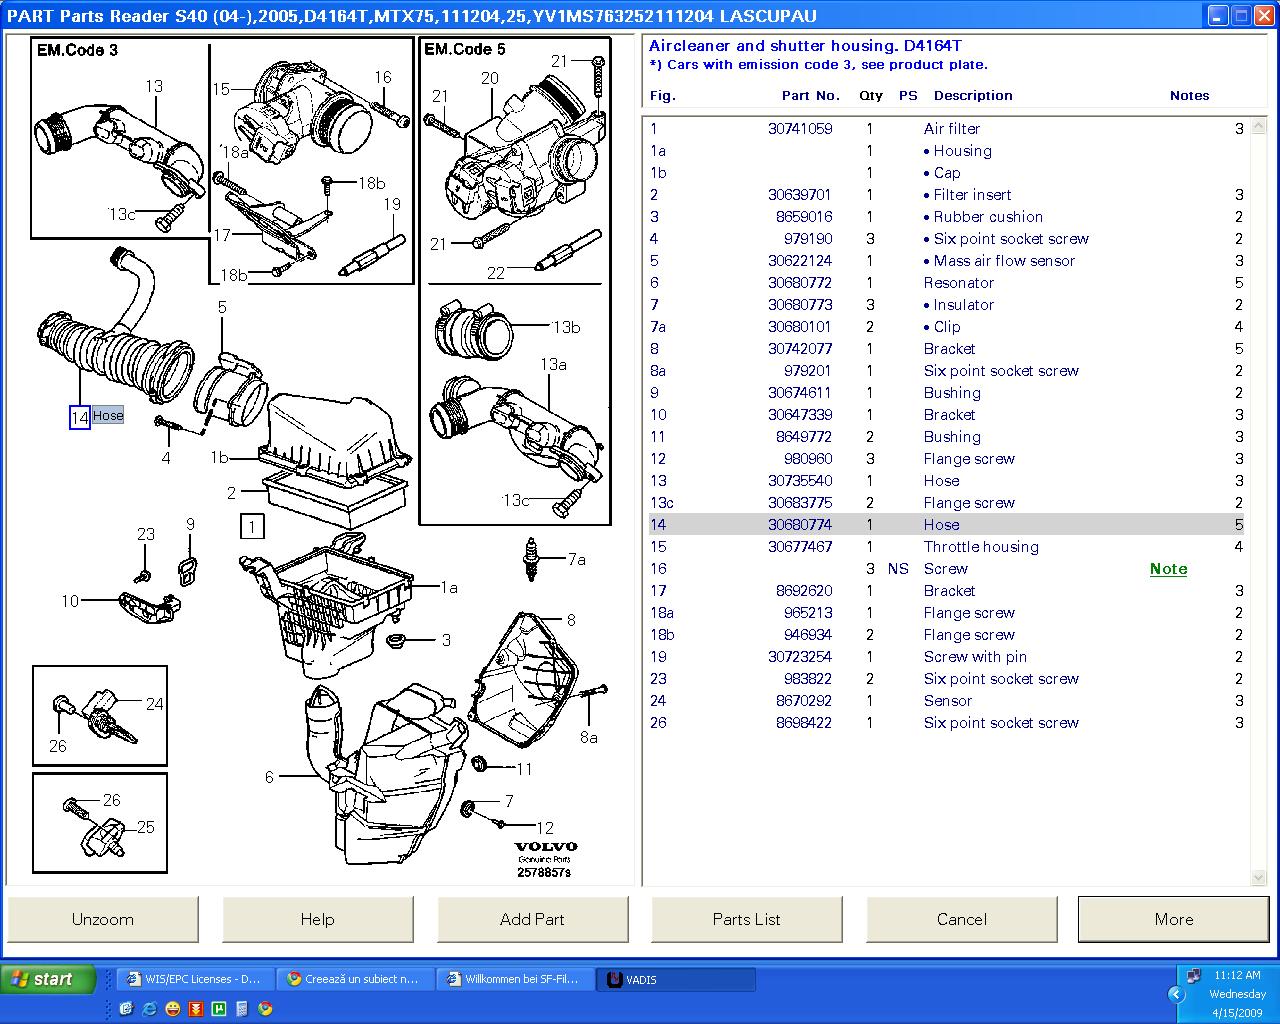Select Flange screw row 946934
Screen dimensions: 1280x1024
click(946, 635)
